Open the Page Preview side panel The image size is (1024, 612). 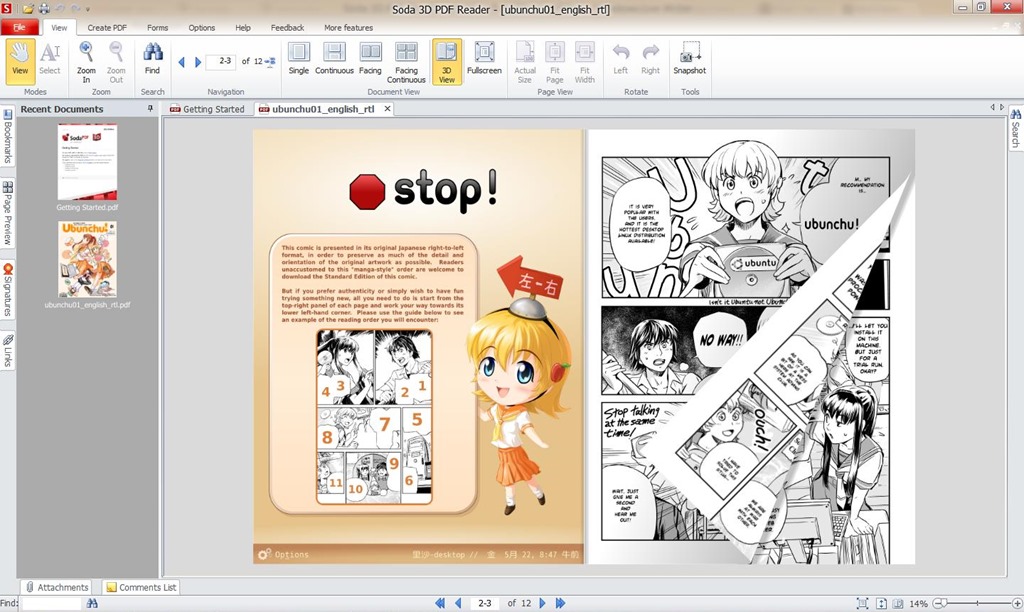click(x=8, y=213)
